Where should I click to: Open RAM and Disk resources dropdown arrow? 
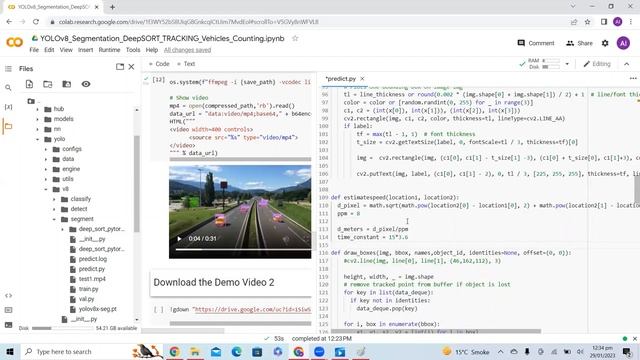point(567,64)
